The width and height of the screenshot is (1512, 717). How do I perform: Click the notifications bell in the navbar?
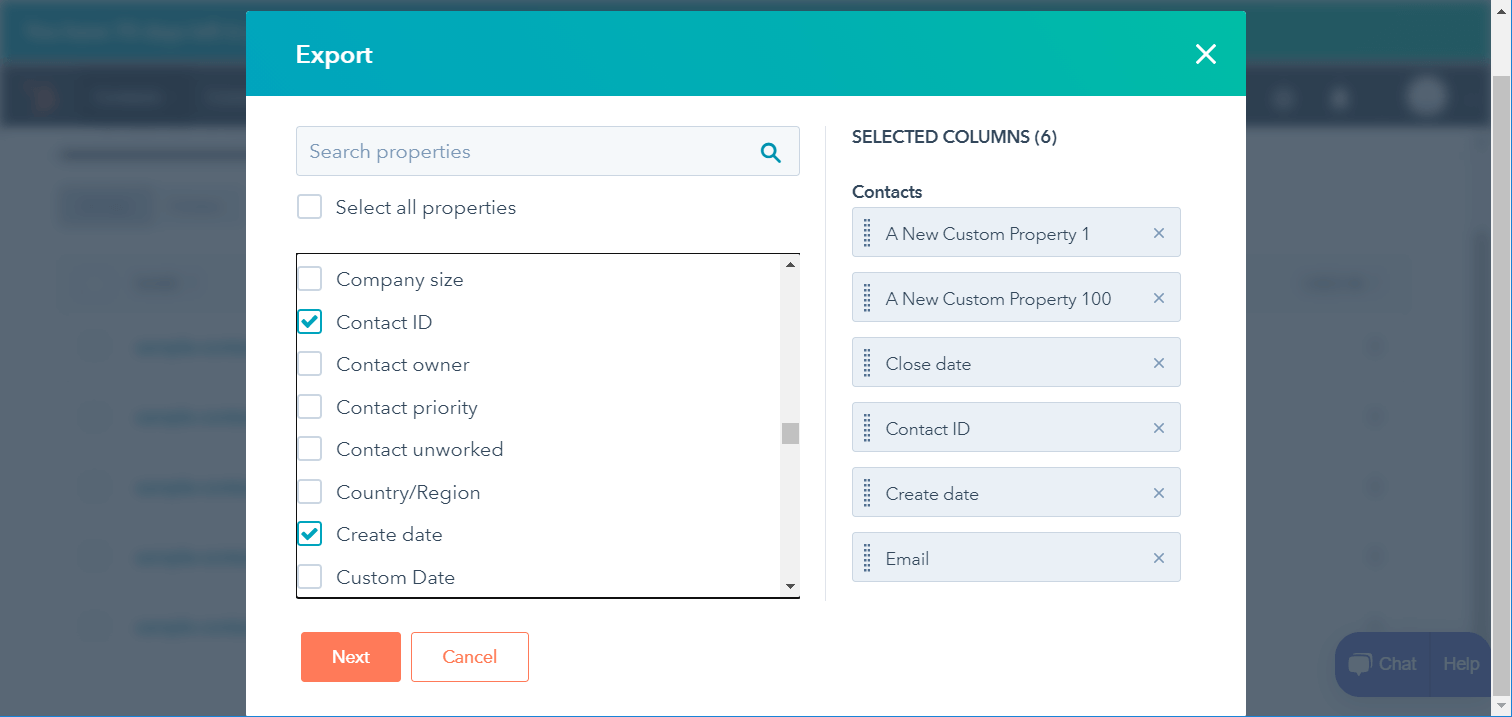(x=1339, y=97)
